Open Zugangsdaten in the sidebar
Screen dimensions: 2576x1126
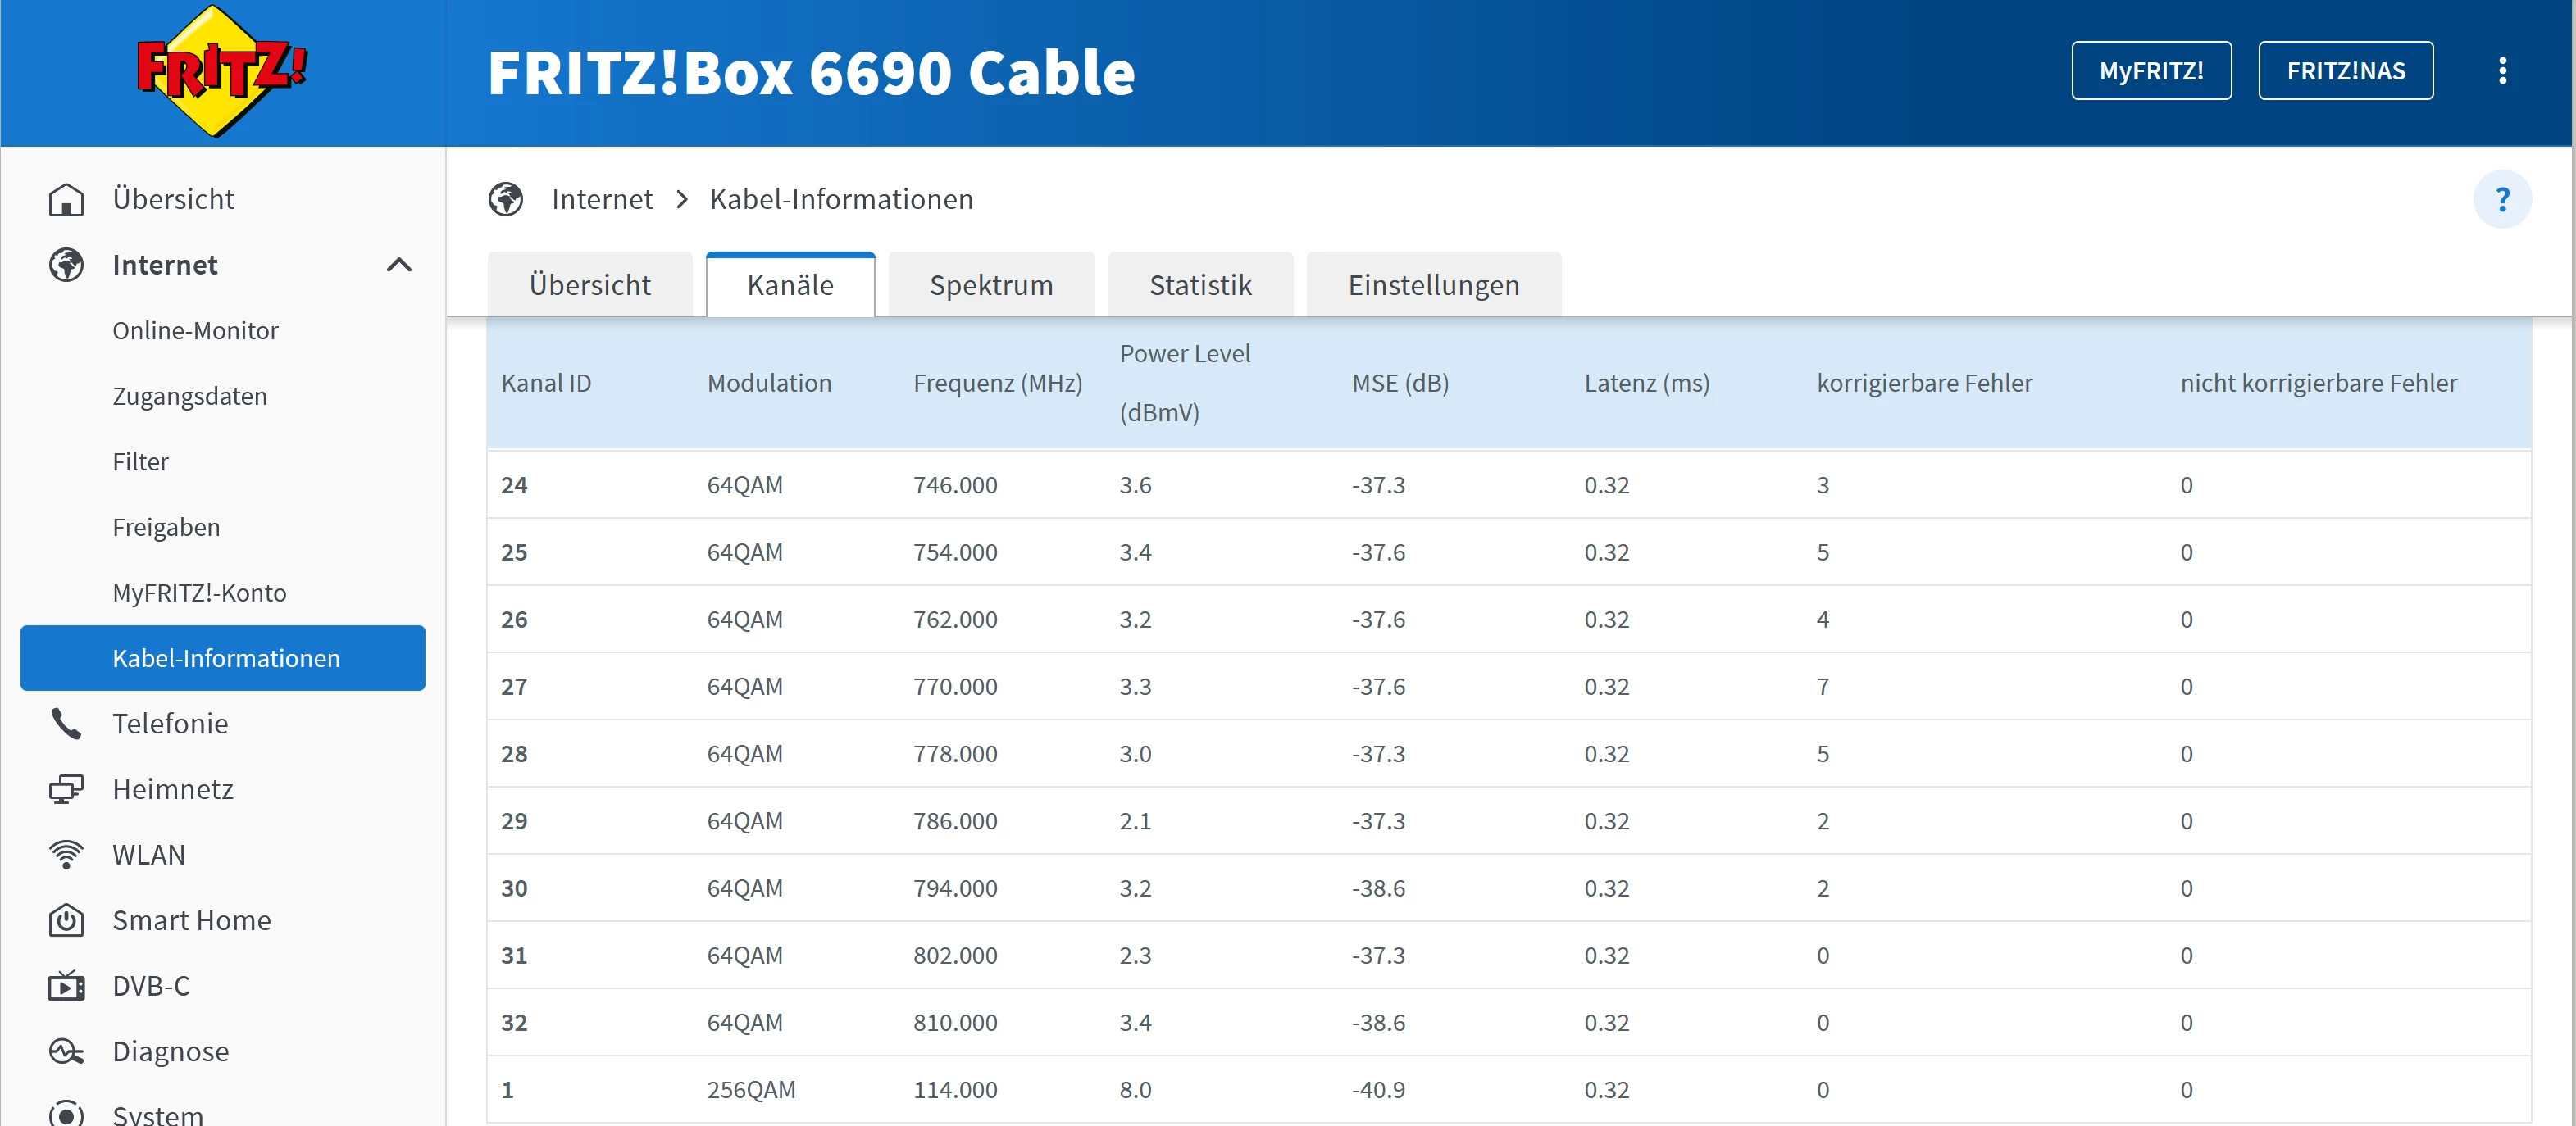[189, 397]
